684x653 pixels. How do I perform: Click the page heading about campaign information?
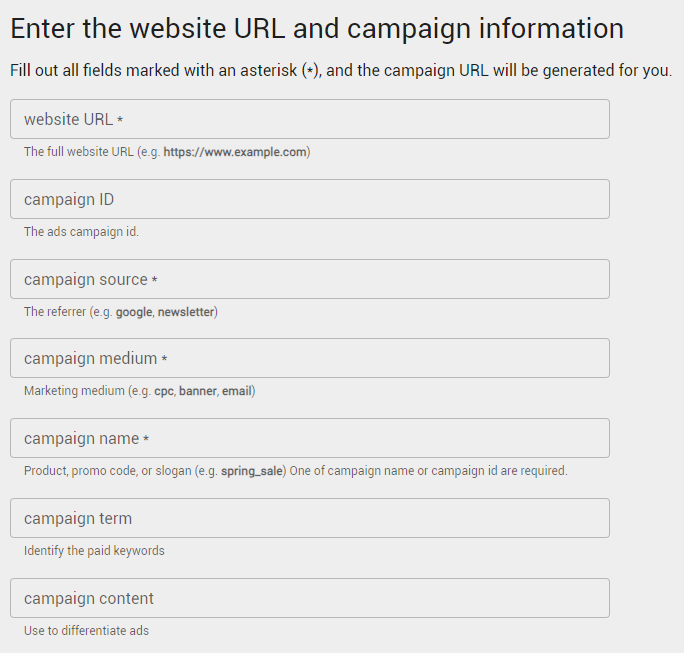coord(317,28)
